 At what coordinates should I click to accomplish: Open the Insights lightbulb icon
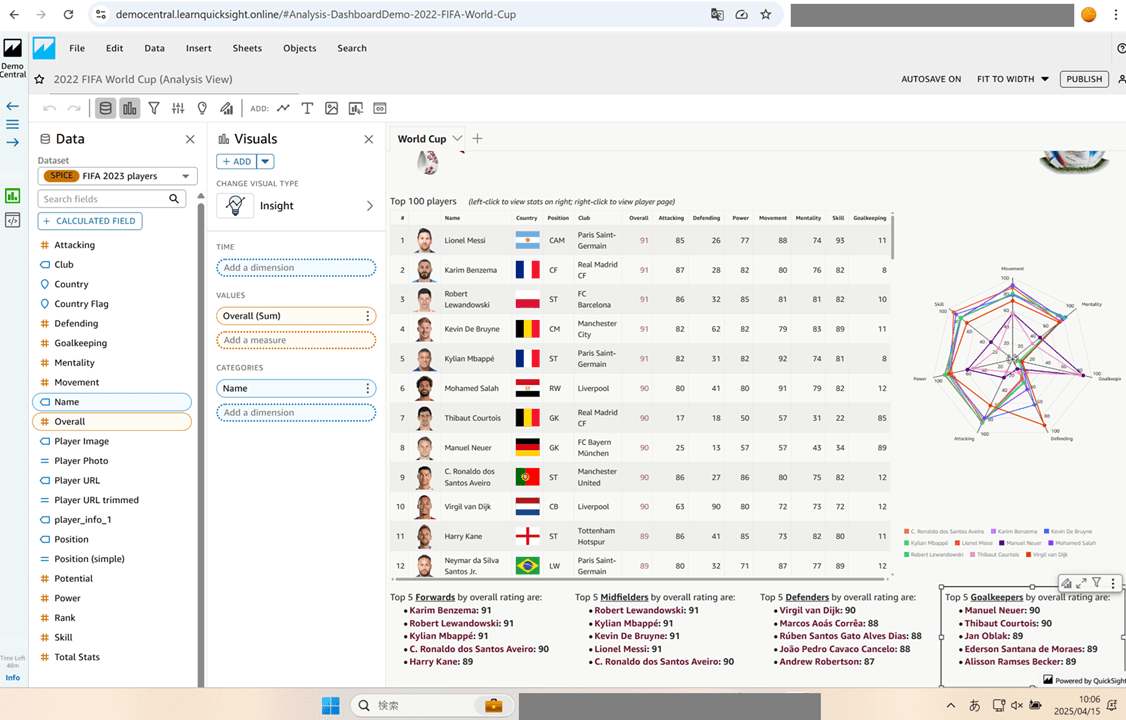pyautogui.click(x=203, y=108)
